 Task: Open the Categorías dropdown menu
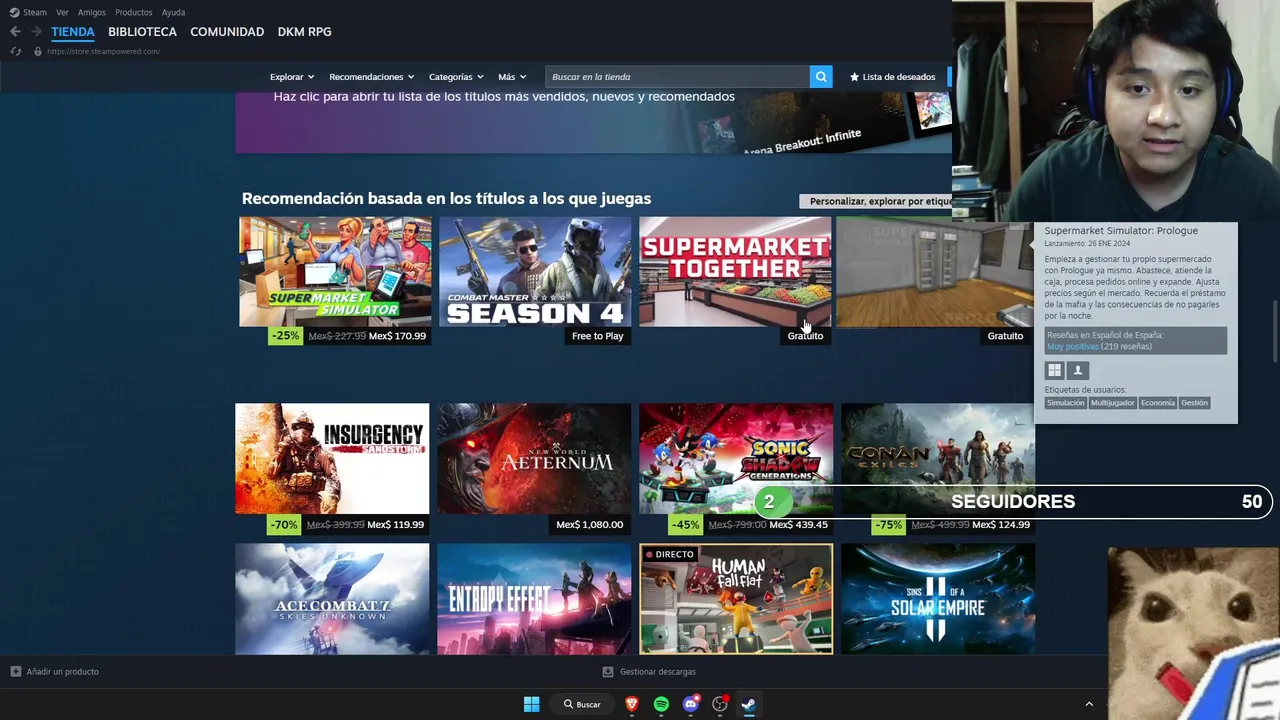456,77
